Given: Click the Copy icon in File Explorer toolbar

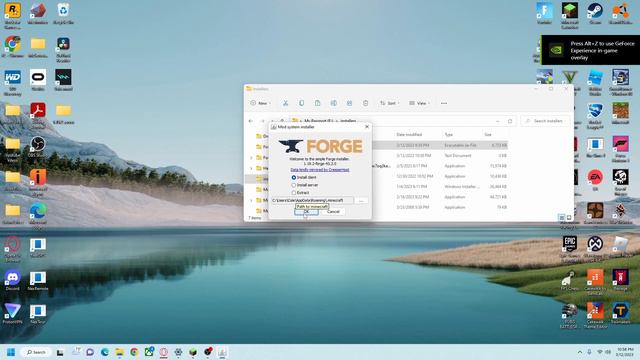Looking at the screenshot, I should (x=302, y=103).
